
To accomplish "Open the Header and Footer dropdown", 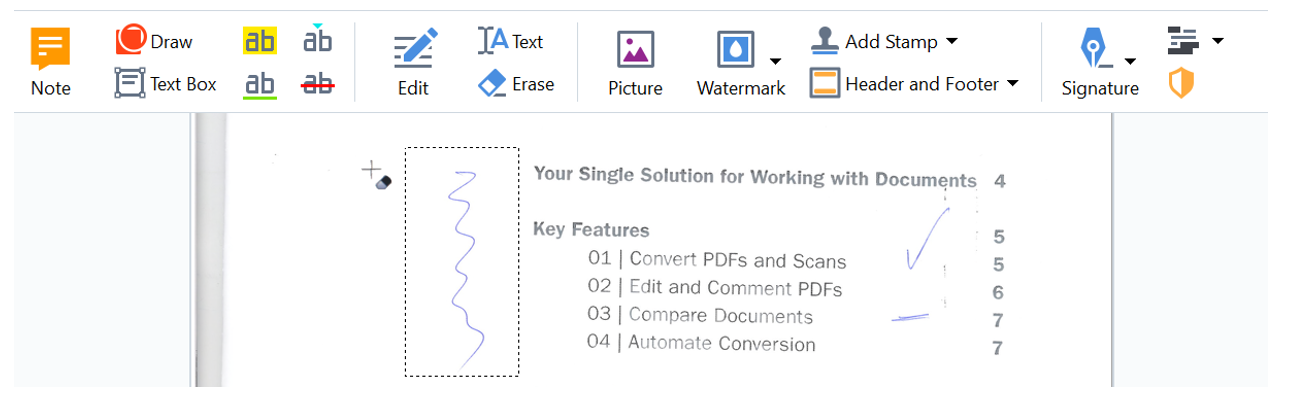I will click(914, 84).
